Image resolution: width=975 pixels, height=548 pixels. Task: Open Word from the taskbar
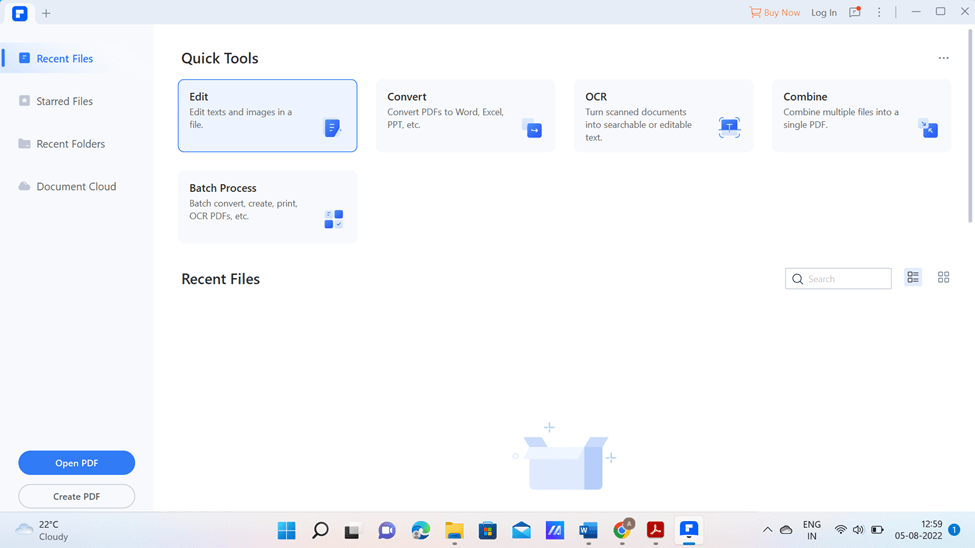(x=588, y=531)
